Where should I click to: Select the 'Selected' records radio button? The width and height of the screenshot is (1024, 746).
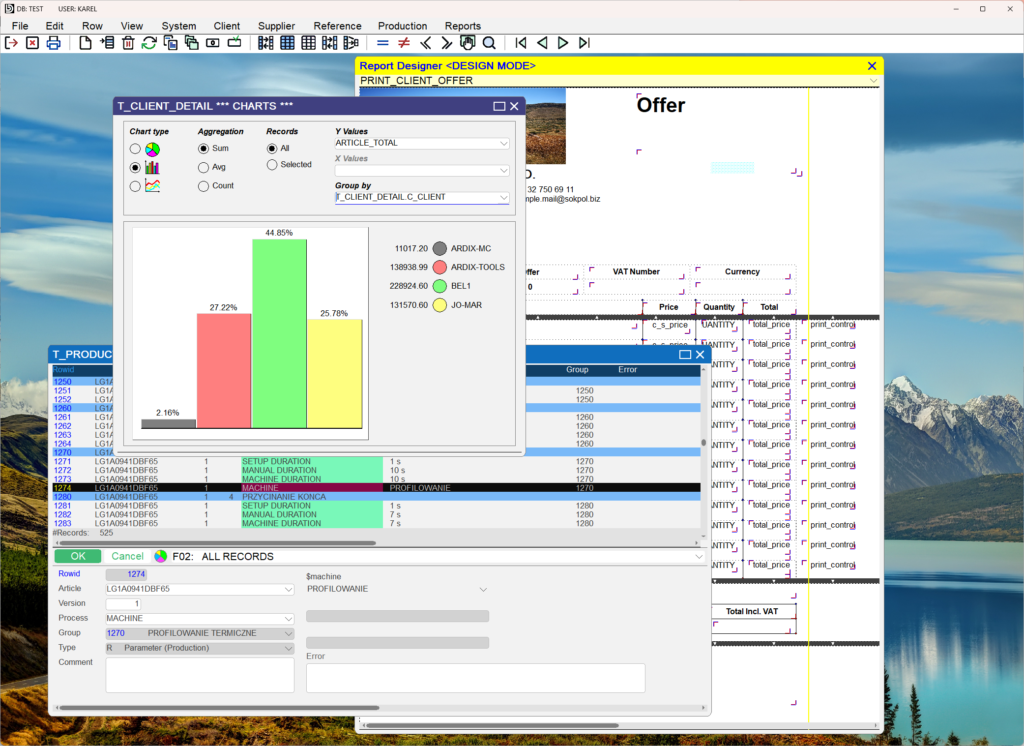click(272, 165)
